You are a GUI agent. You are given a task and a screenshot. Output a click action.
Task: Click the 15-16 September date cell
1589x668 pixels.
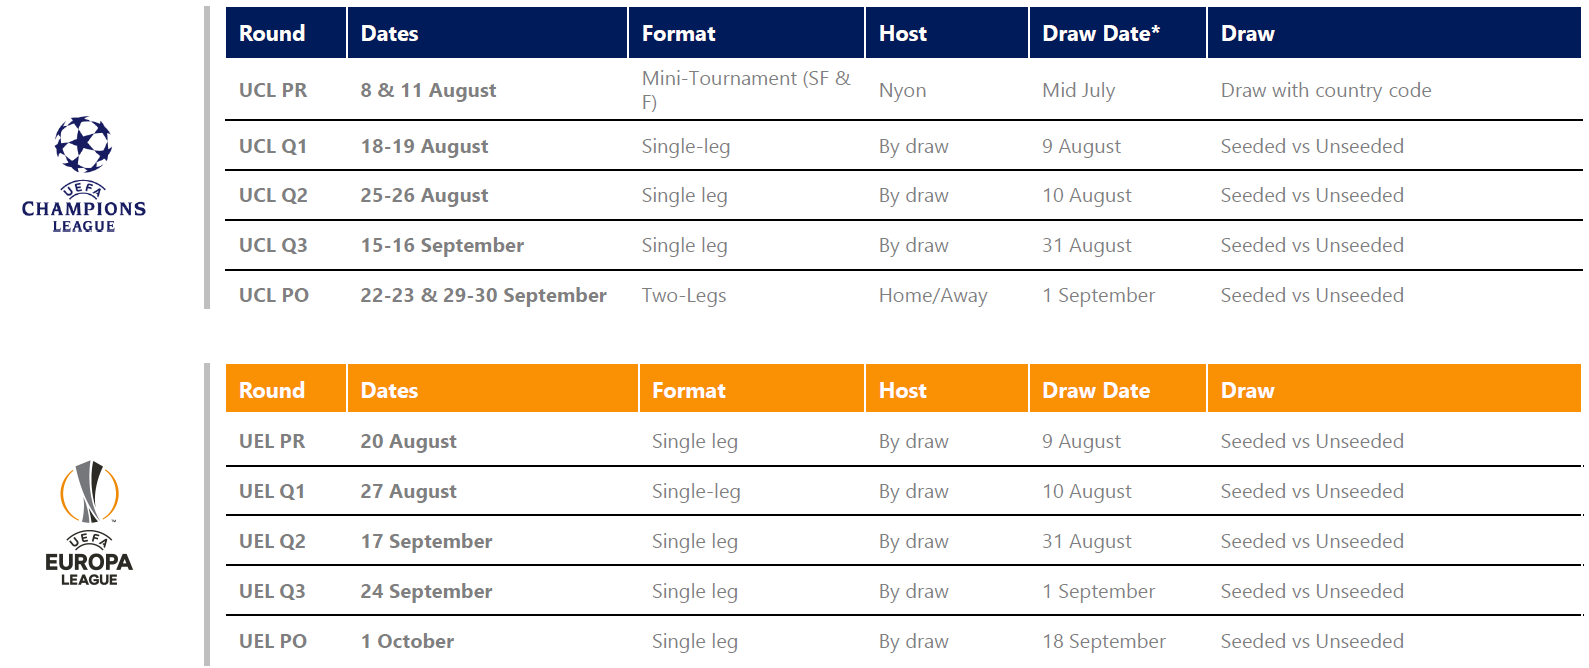pyautogui.click(x=442, y=245)
